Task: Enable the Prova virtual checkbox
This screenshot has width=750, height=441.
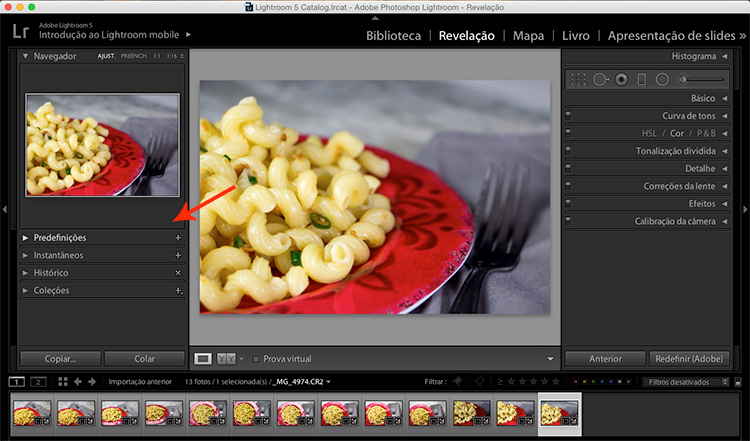Action: tap(256, 358)
